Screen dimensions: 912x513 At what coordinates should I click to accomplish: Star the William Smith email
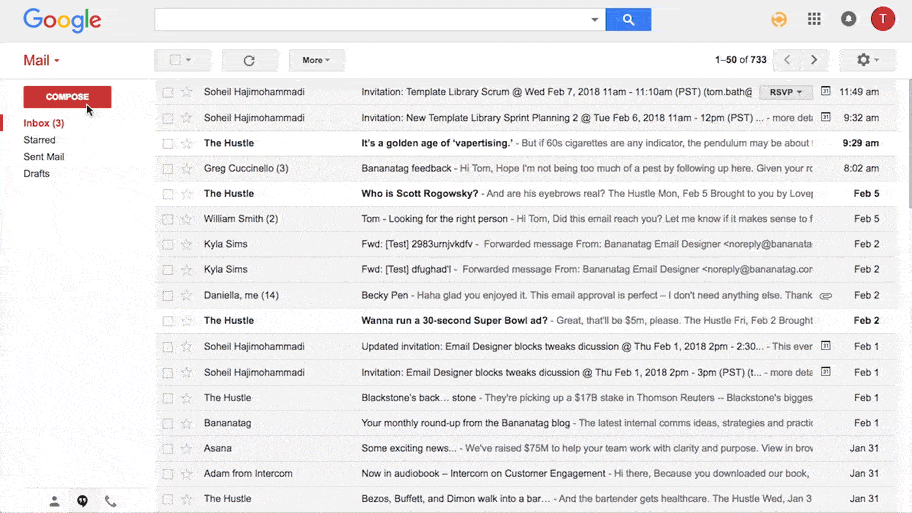tap(186, 219)
